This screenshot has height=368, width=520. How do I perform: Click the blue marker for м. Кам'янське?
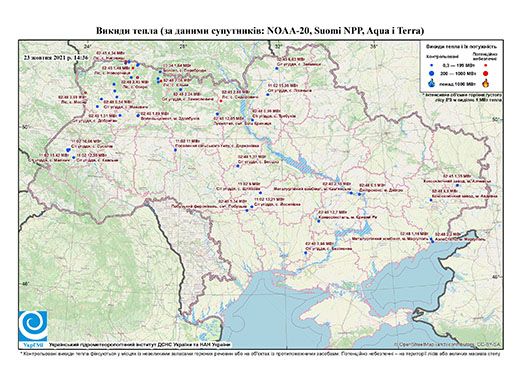(351, 193)
